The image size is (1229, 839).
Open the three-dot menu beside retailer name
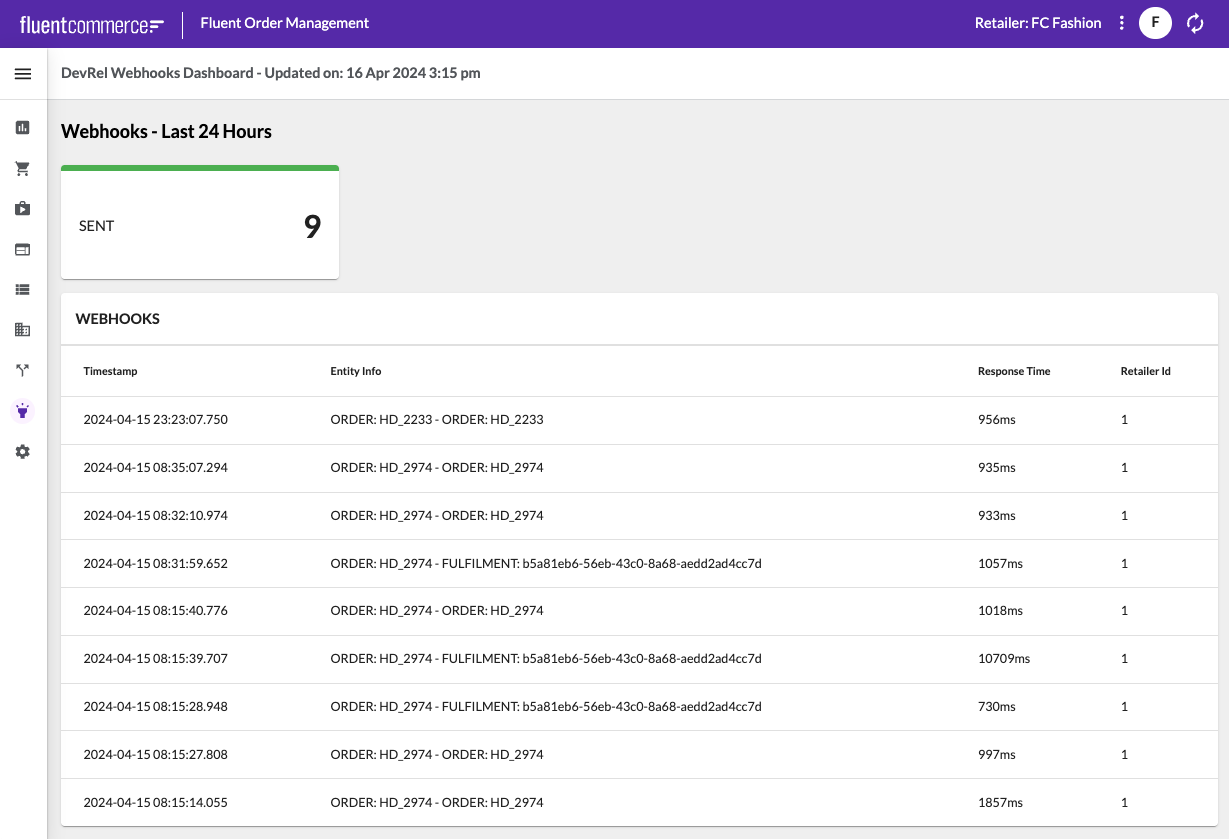tap(1122, 23)
